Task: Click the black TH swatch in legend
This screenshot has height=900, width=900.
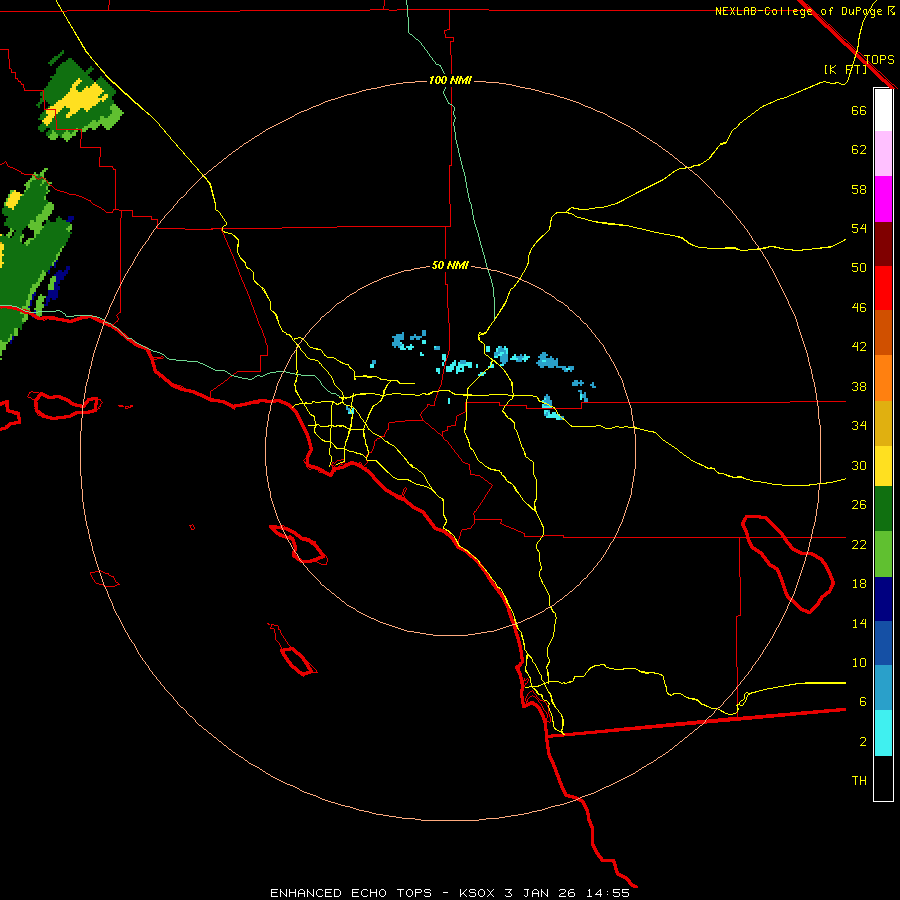Action: [883, 778]
